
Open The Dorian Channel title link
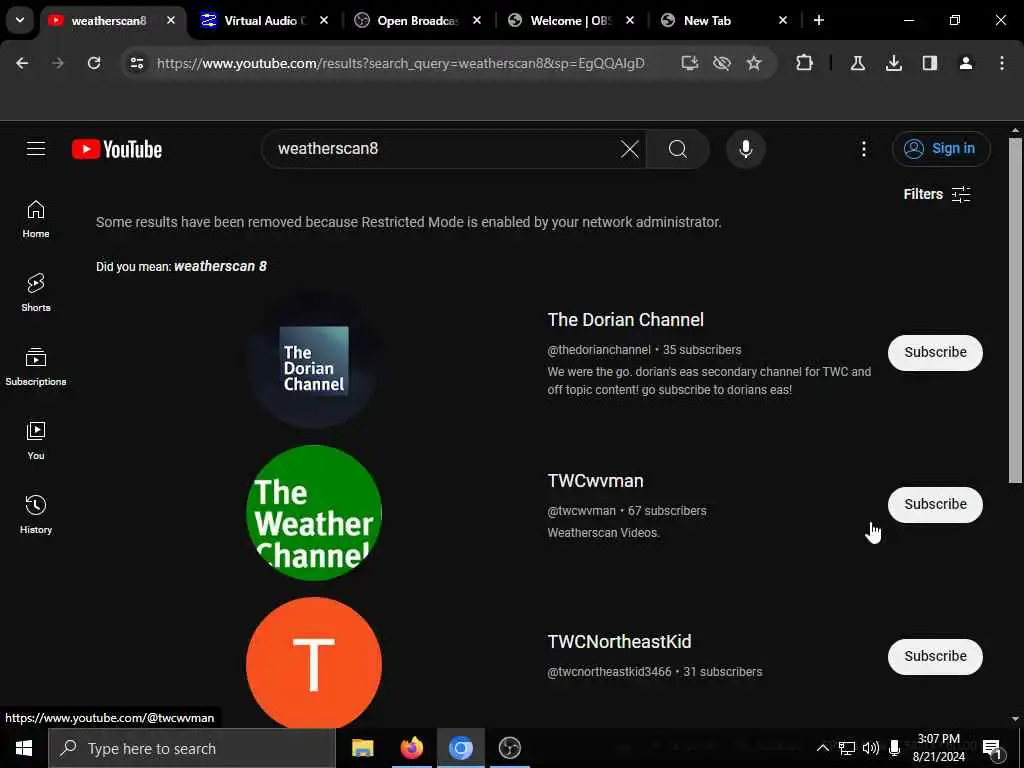pyautogui.click(x=626, y=320)
